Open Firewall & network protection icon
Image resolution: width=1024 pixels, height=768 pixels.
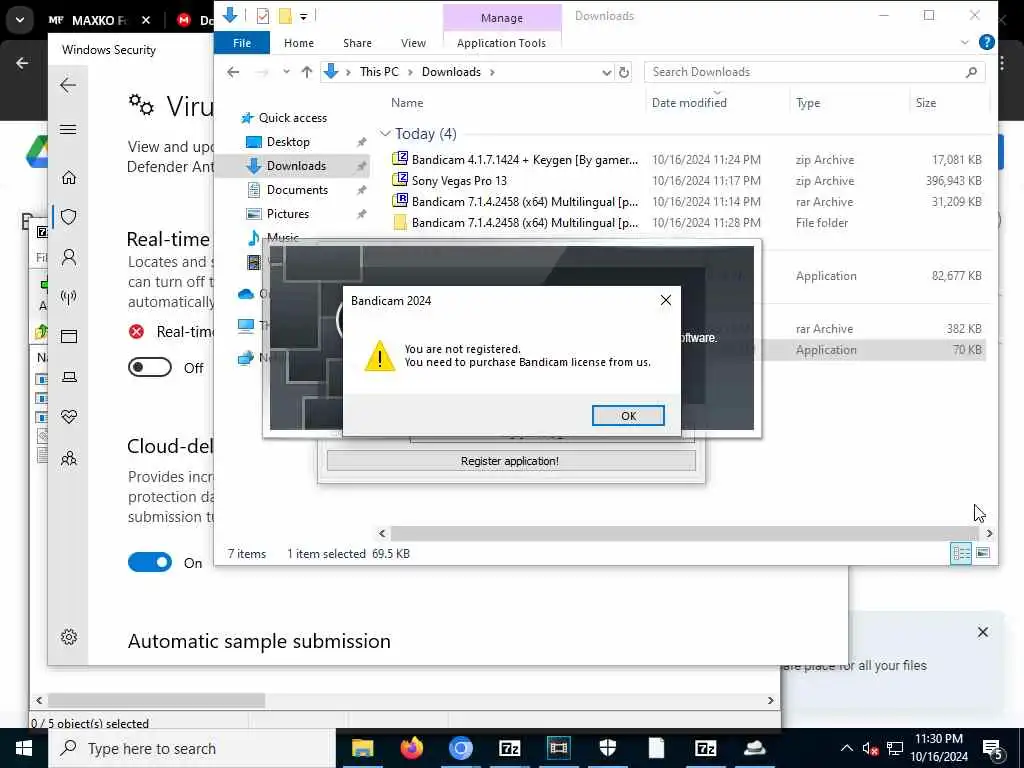69,297
